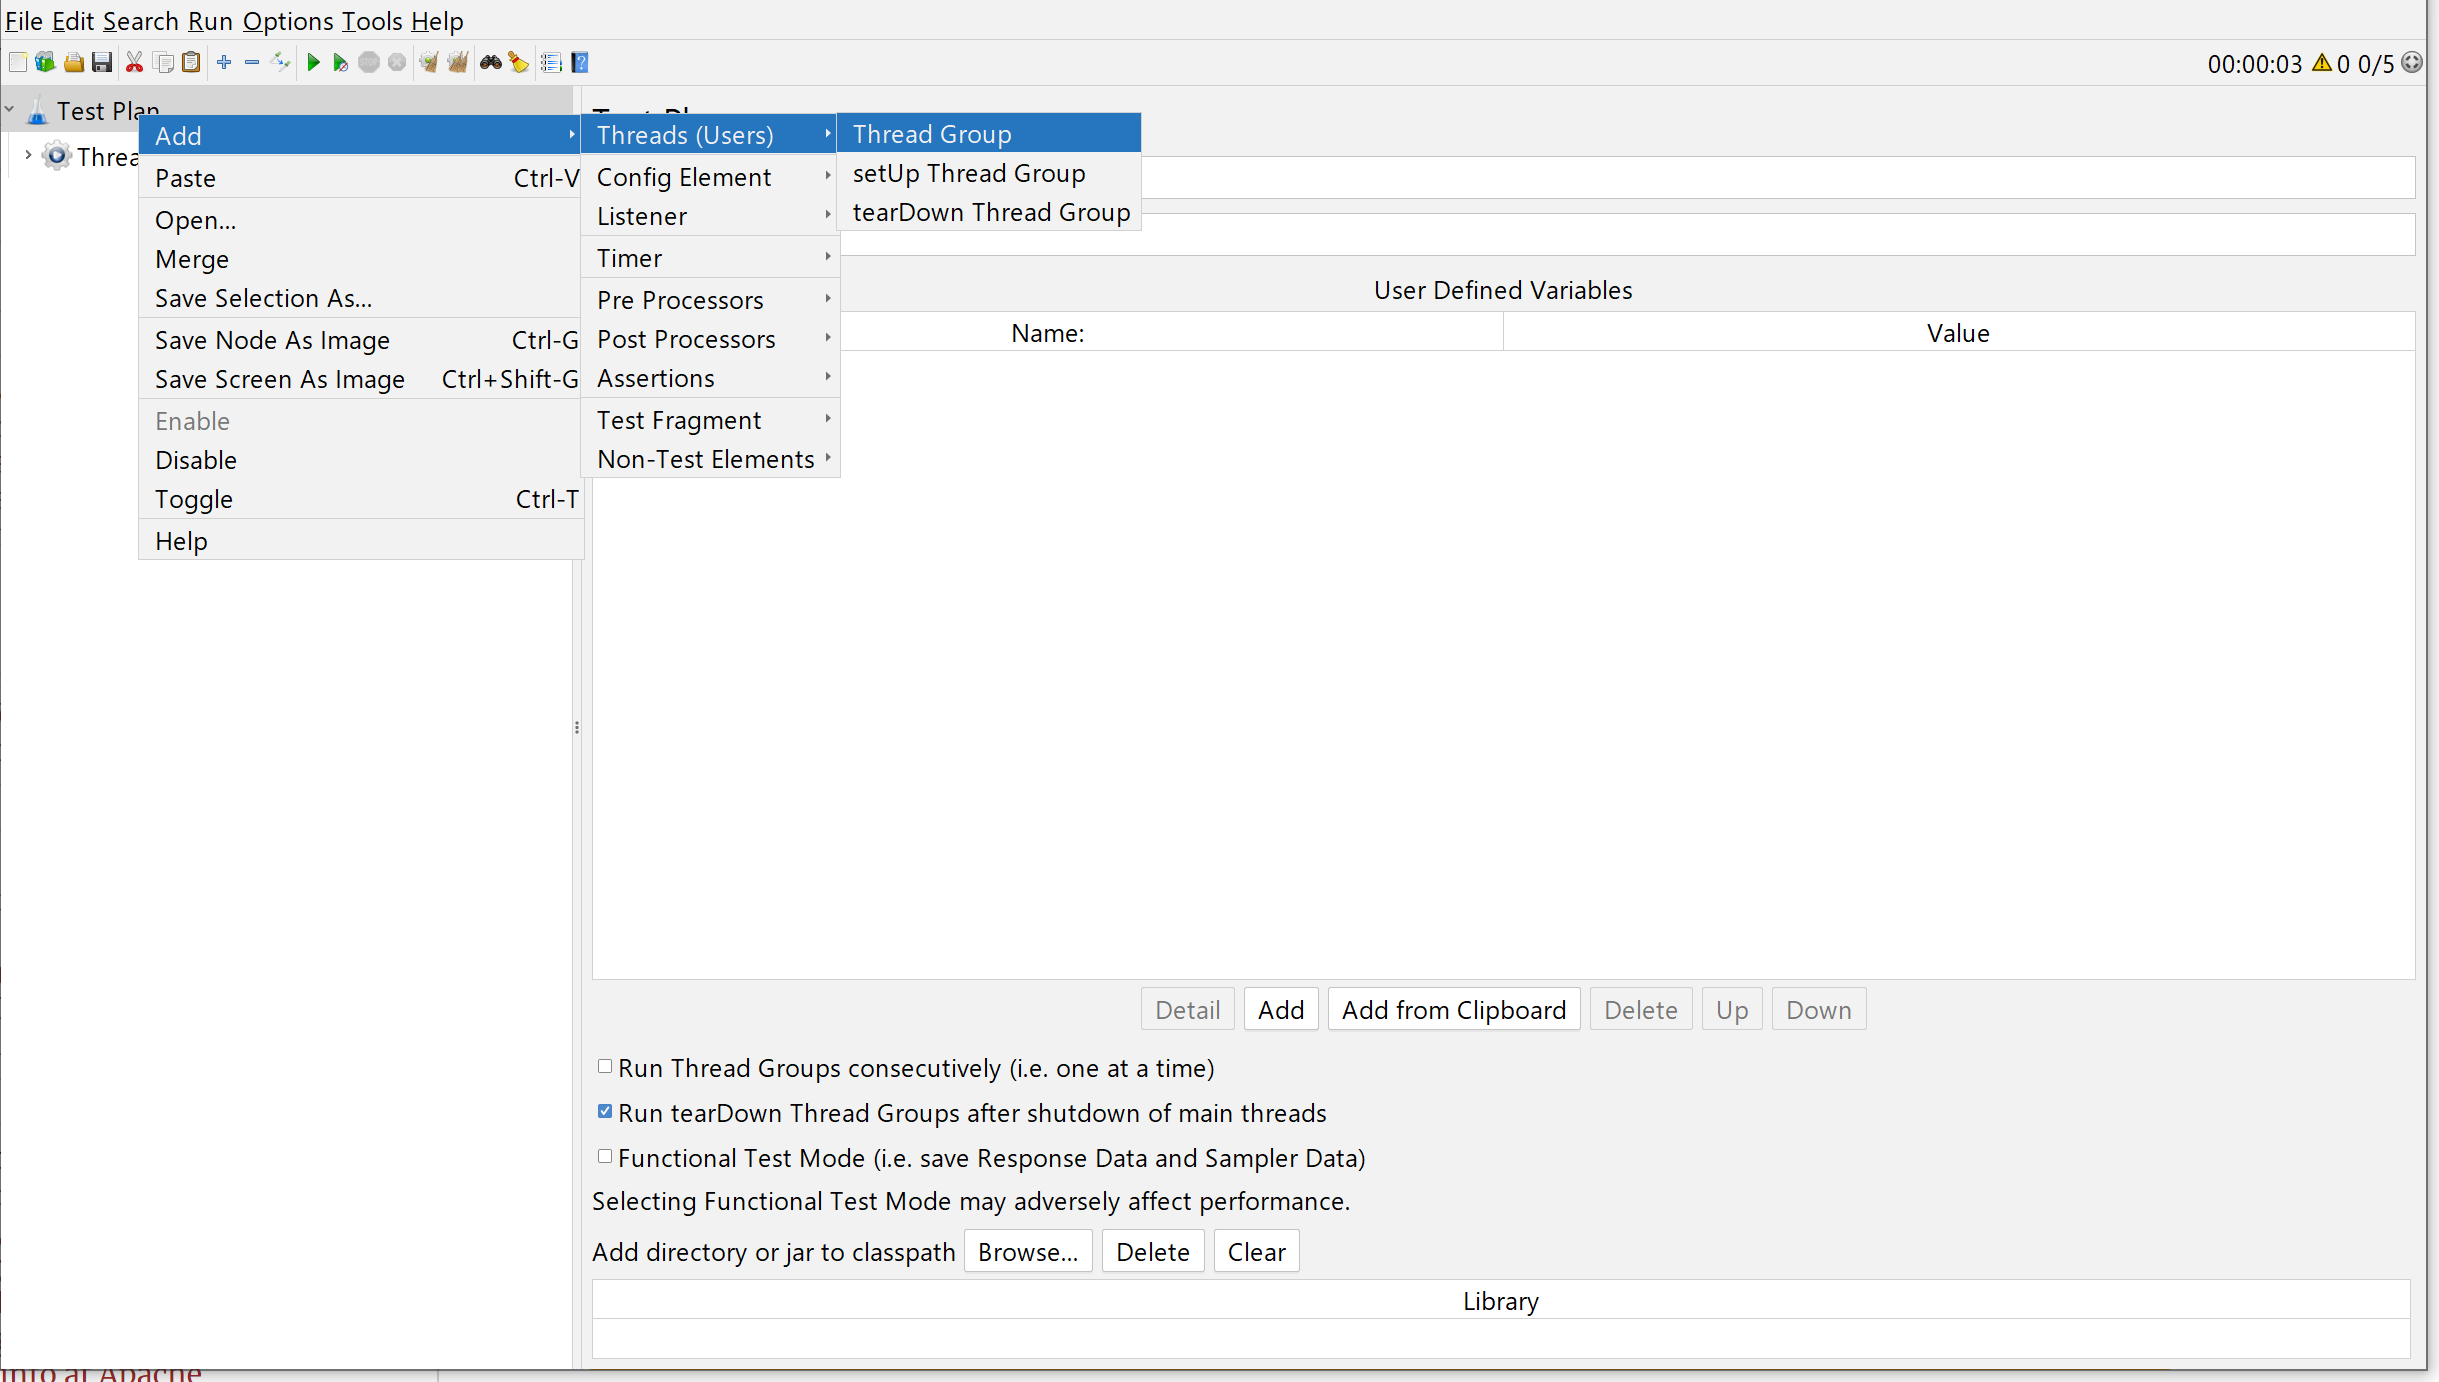Open the Listener submenu
This screenshot has height=1382, width=2439.
coord(710,216)
